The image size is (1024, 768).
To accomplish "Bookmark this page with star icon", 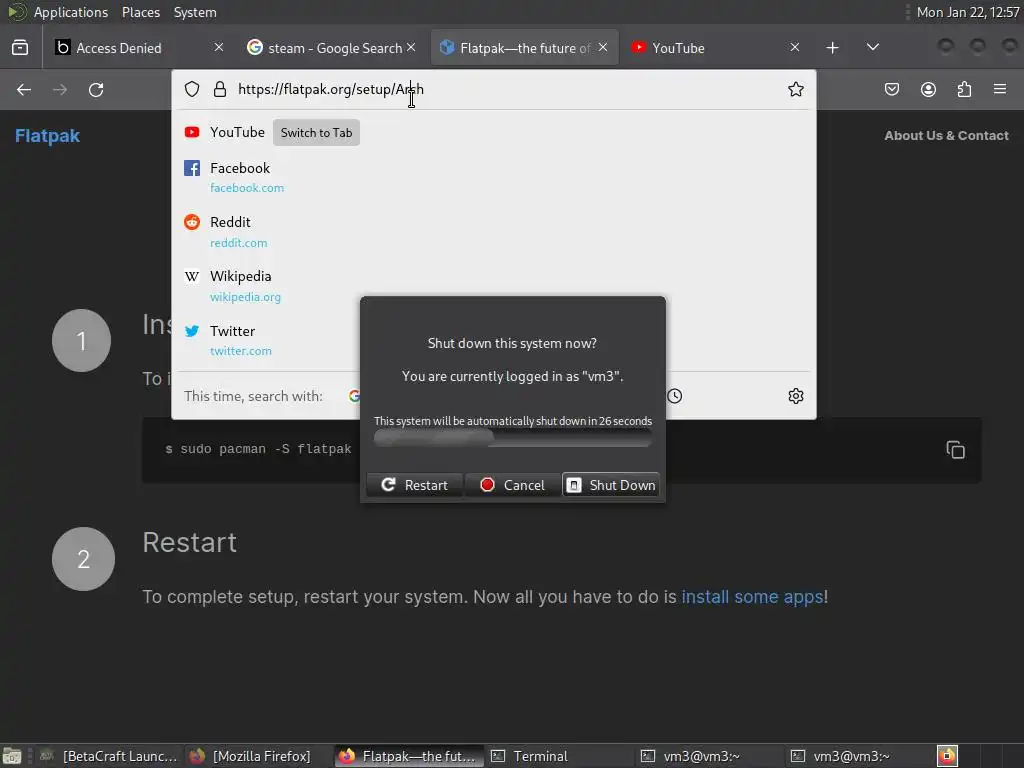I will [x=795, y=89].
